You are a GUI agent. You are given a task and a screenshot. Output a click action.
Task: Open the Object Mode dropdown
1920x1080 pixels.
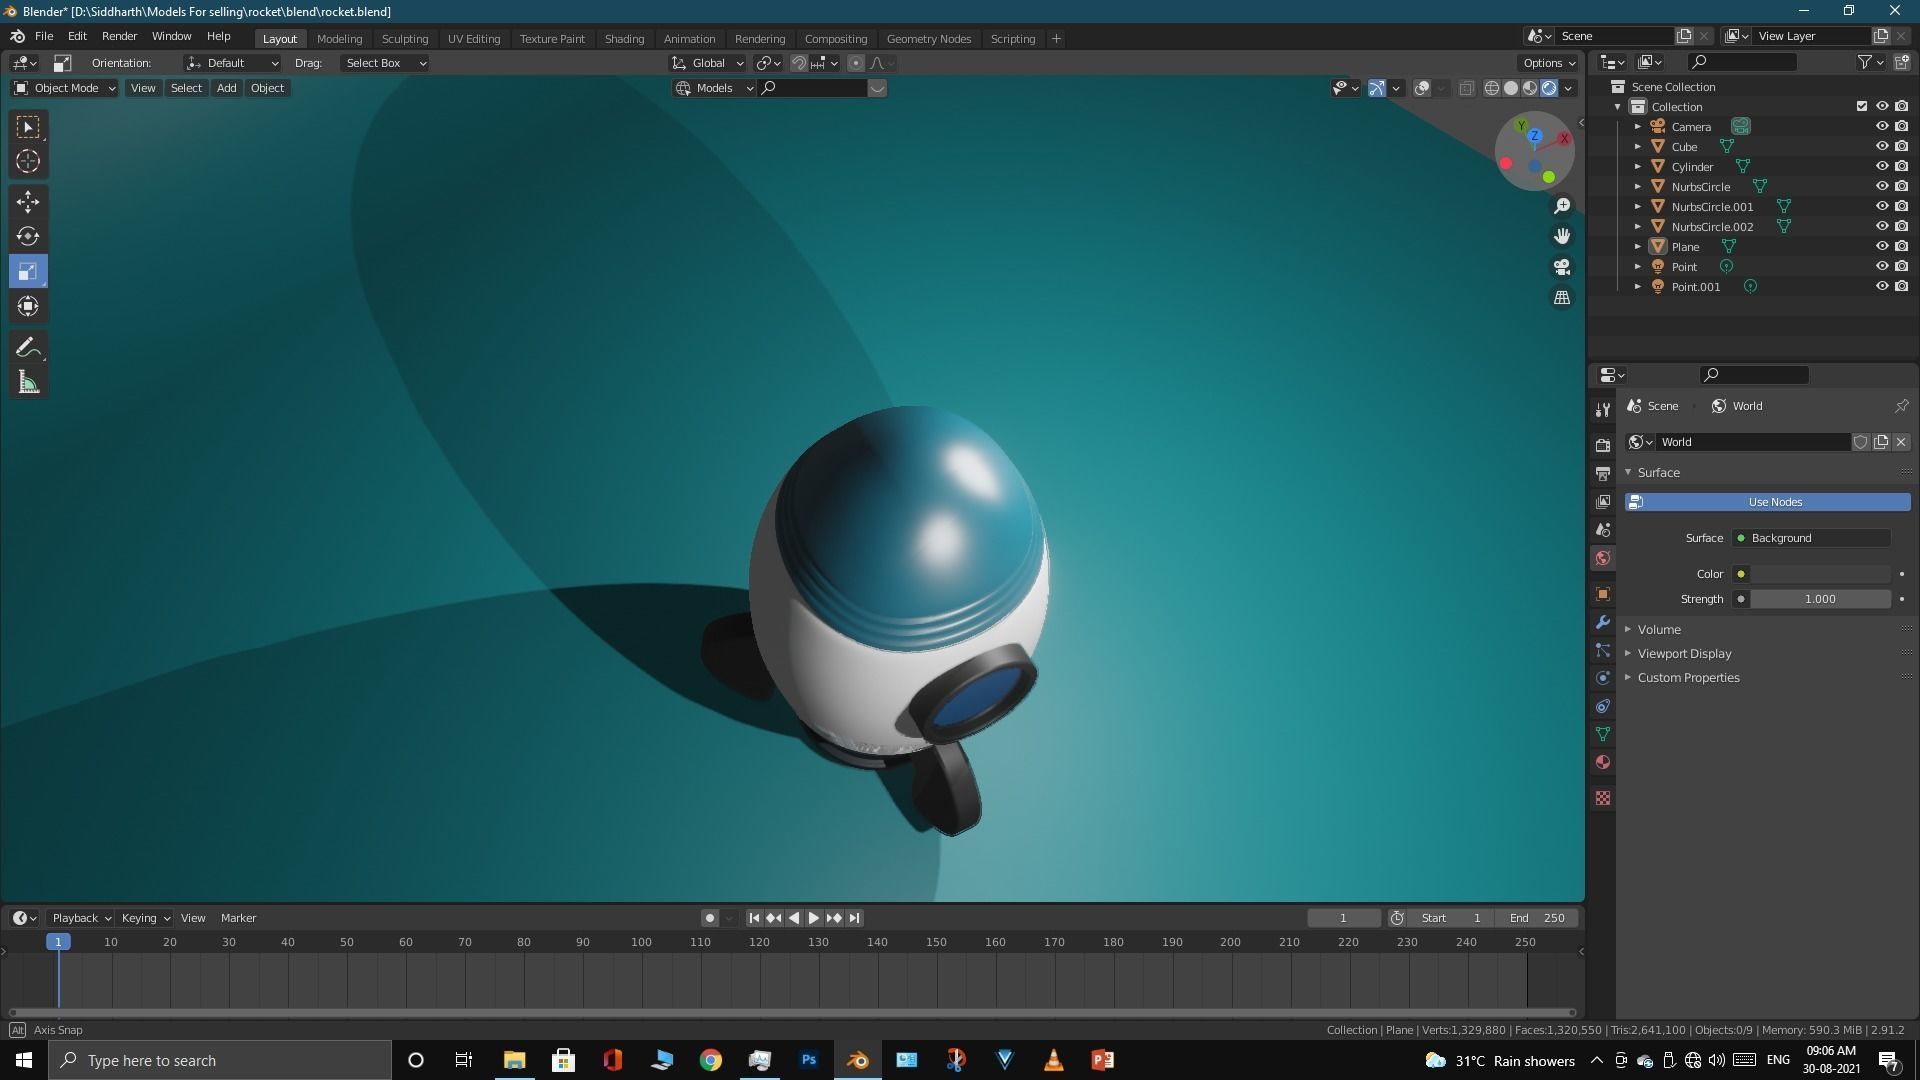pos(65,88)
